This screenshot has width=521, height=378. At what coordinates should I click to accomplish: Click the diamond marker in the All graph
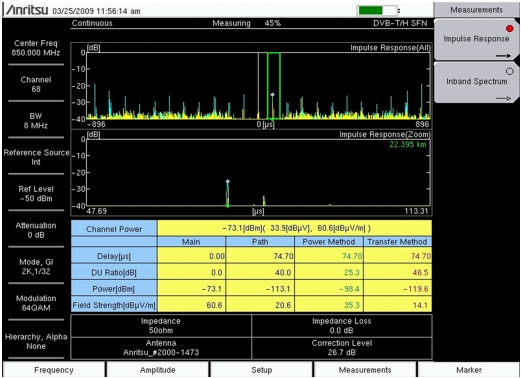(273, 95)
